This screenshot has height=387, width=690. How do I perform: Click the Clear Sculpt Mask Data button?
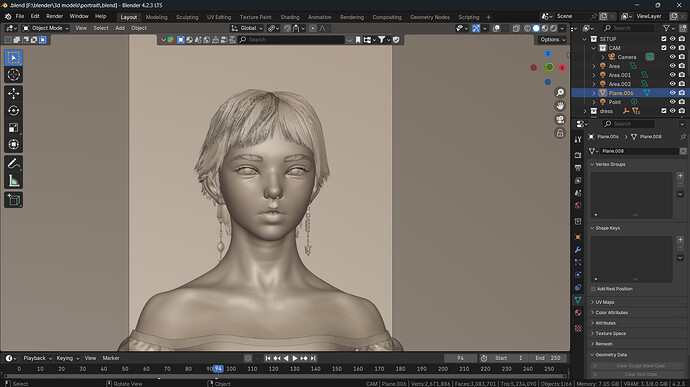pyautogui.click(x=637, y=366)
